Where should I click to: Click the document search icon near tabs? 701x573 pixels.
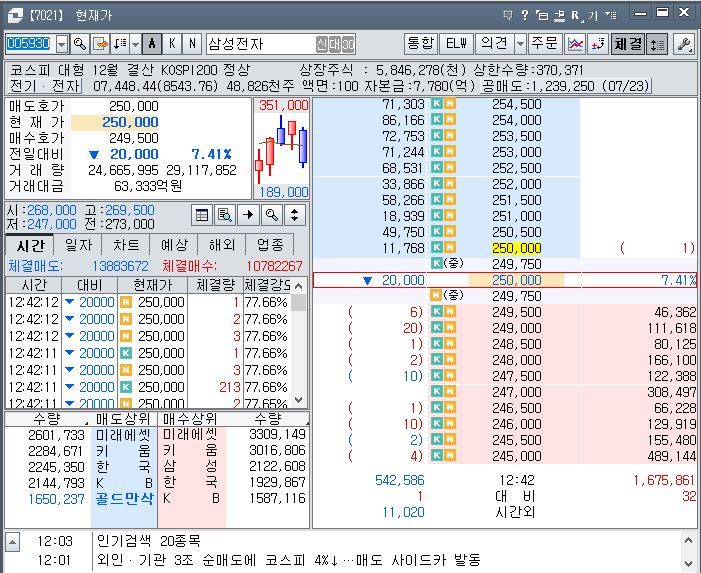(225, 215)
